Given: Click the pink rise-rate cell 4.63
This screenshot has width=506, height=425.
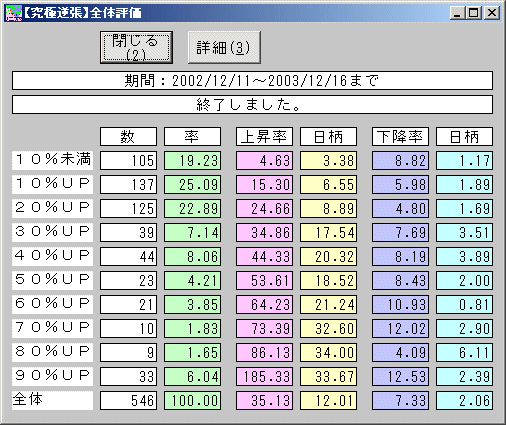Looking at the screenshot, I should pos(264,160).
